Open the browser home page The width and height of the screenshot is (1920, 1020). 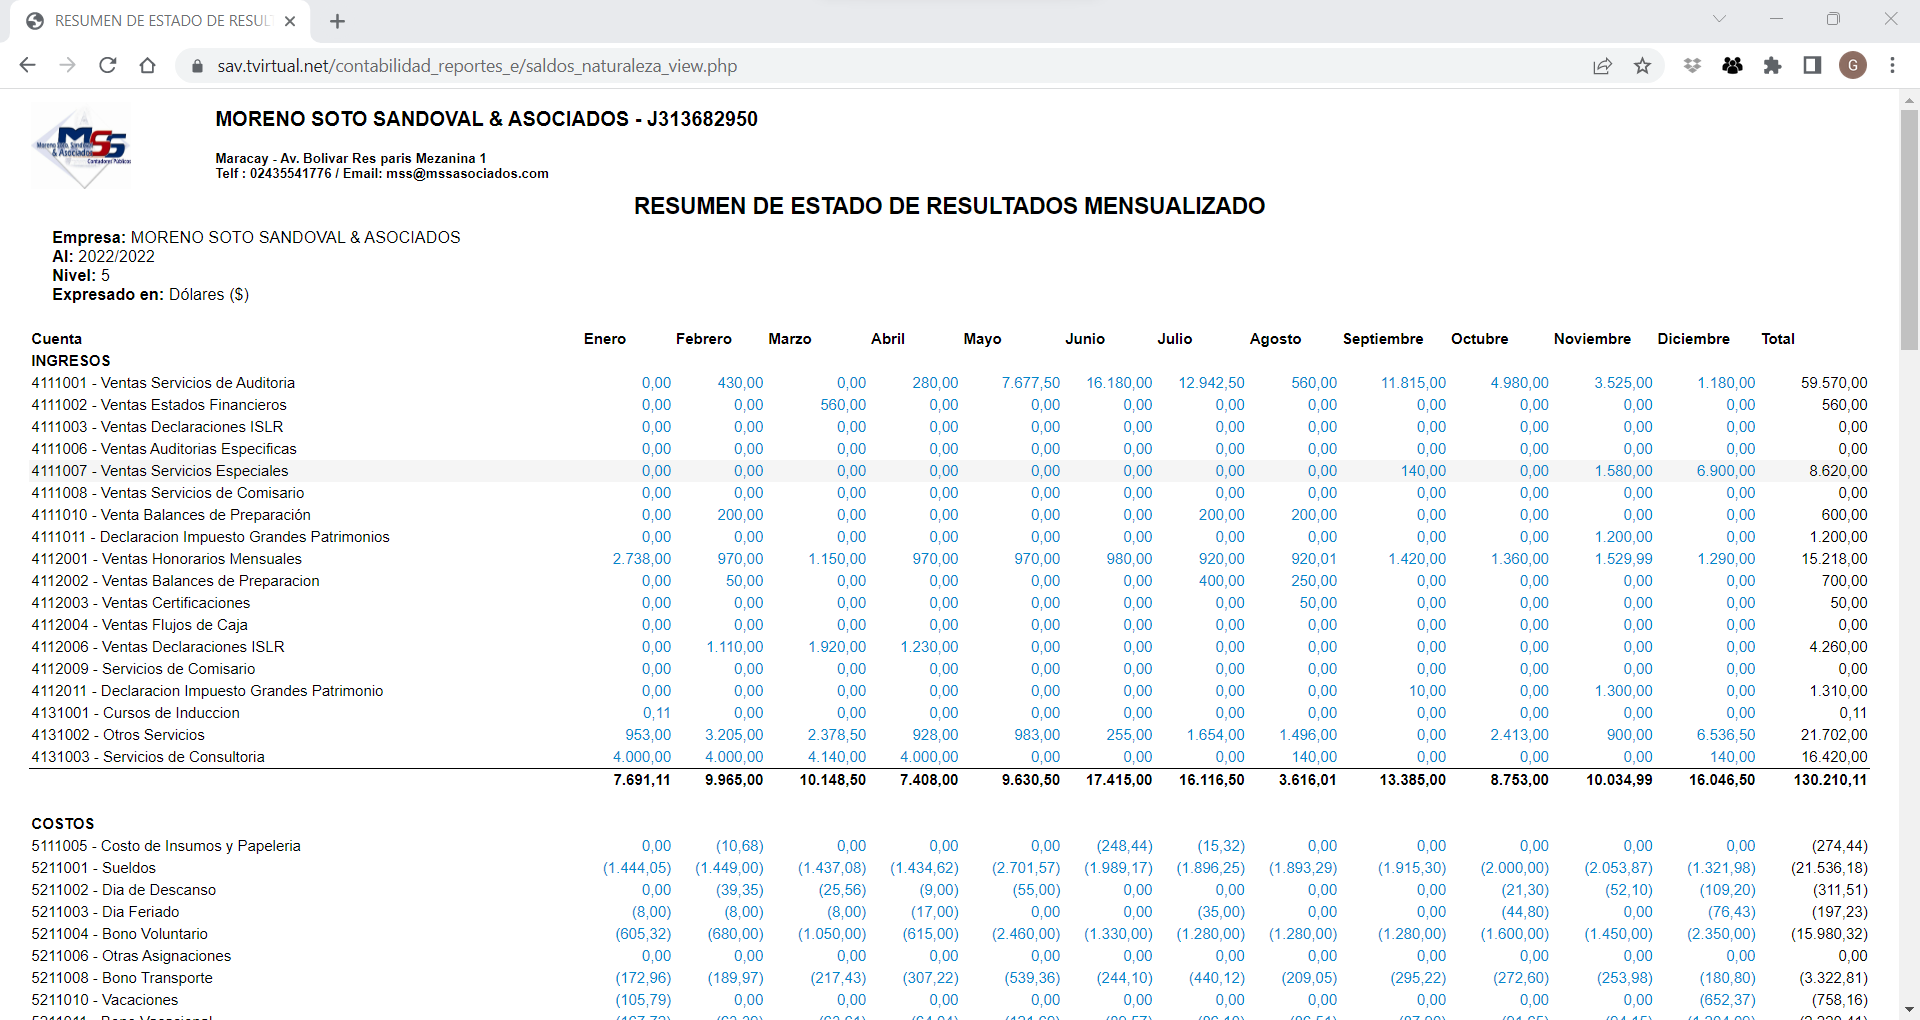click(147, 65)
